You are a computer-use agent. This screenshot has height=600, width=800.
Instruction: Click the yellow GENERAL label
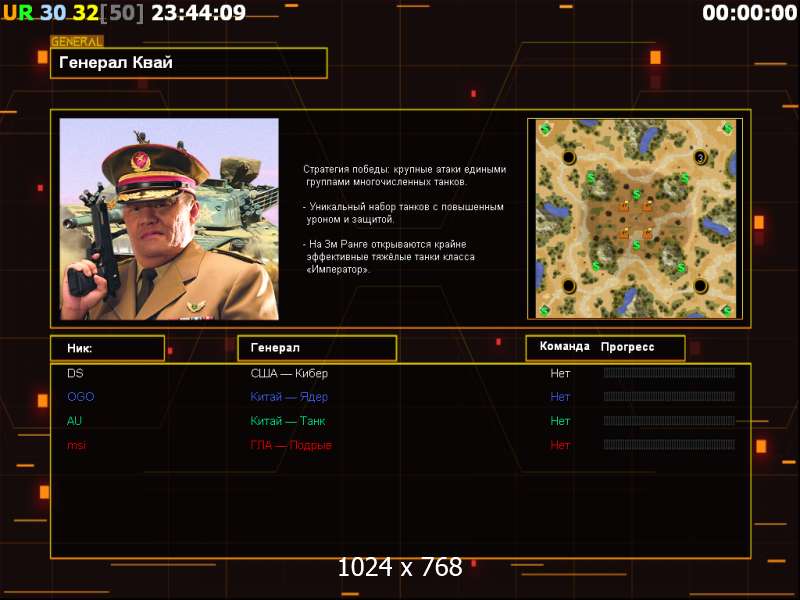77,41
